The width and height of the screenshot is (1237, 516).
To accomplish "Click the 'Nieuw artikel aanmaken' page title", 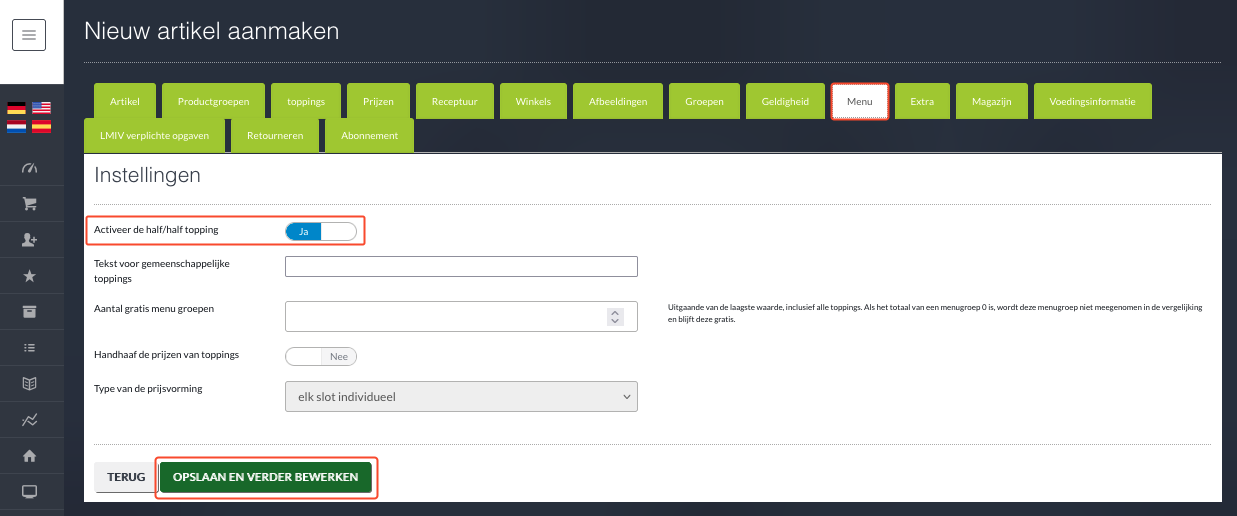I will point(212,31).
